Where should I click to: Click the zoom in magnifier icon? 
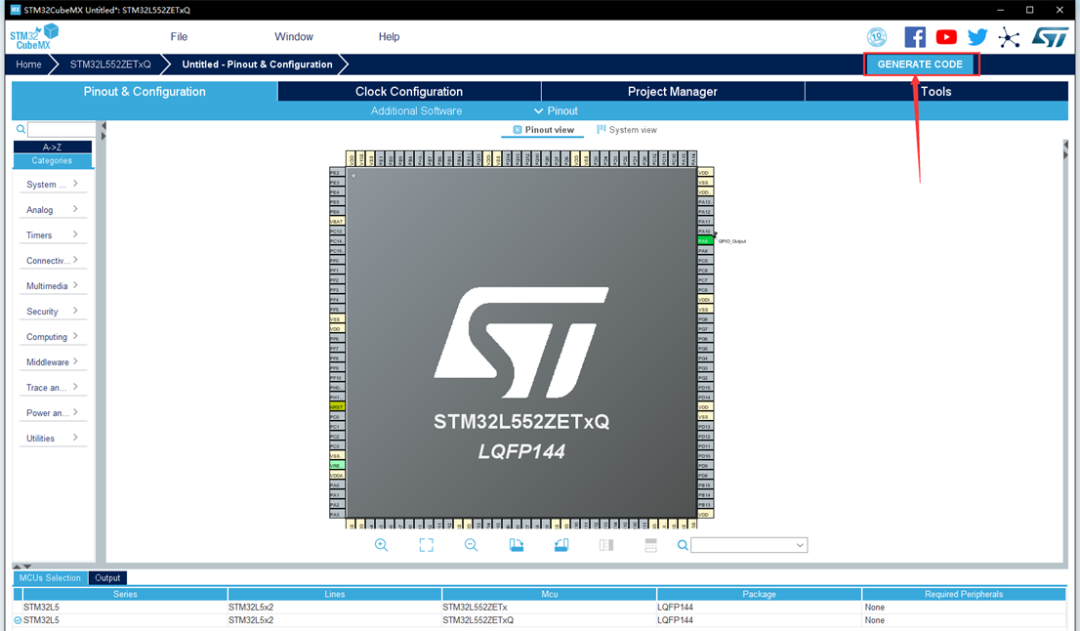(x=381, y=544)
